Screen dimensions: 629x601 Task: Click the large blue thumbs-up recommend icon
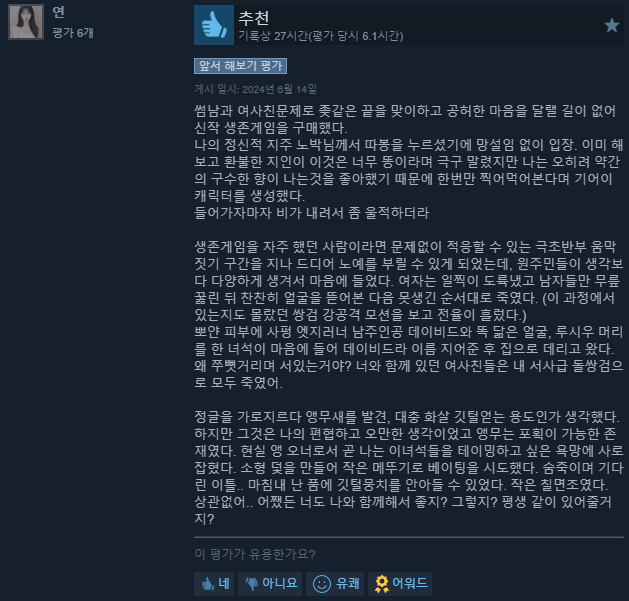[x=214, y=25]
